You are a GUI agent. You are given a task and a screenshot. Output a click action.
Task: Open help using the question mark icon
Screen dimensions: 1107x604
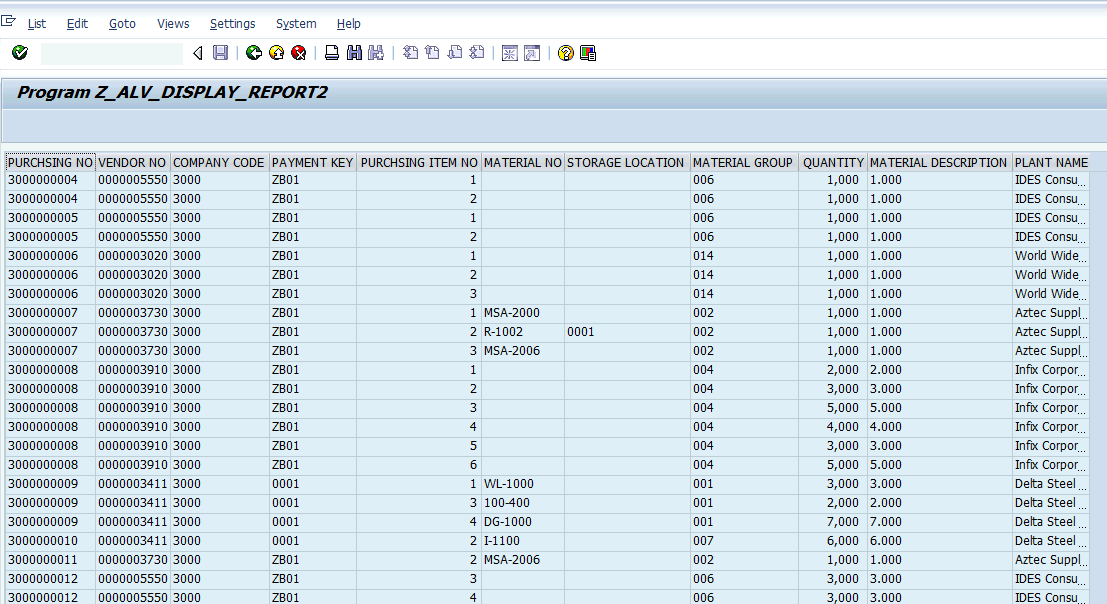point(565,52)
